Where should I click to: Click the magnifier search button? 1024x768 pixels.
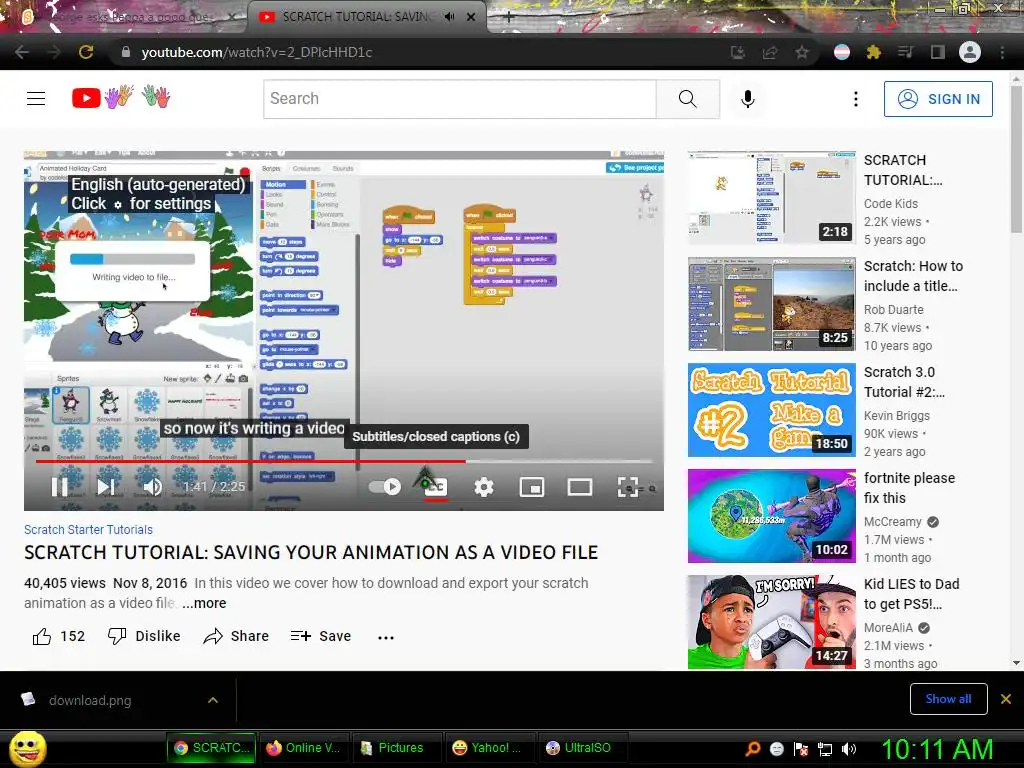click(688, 99)
